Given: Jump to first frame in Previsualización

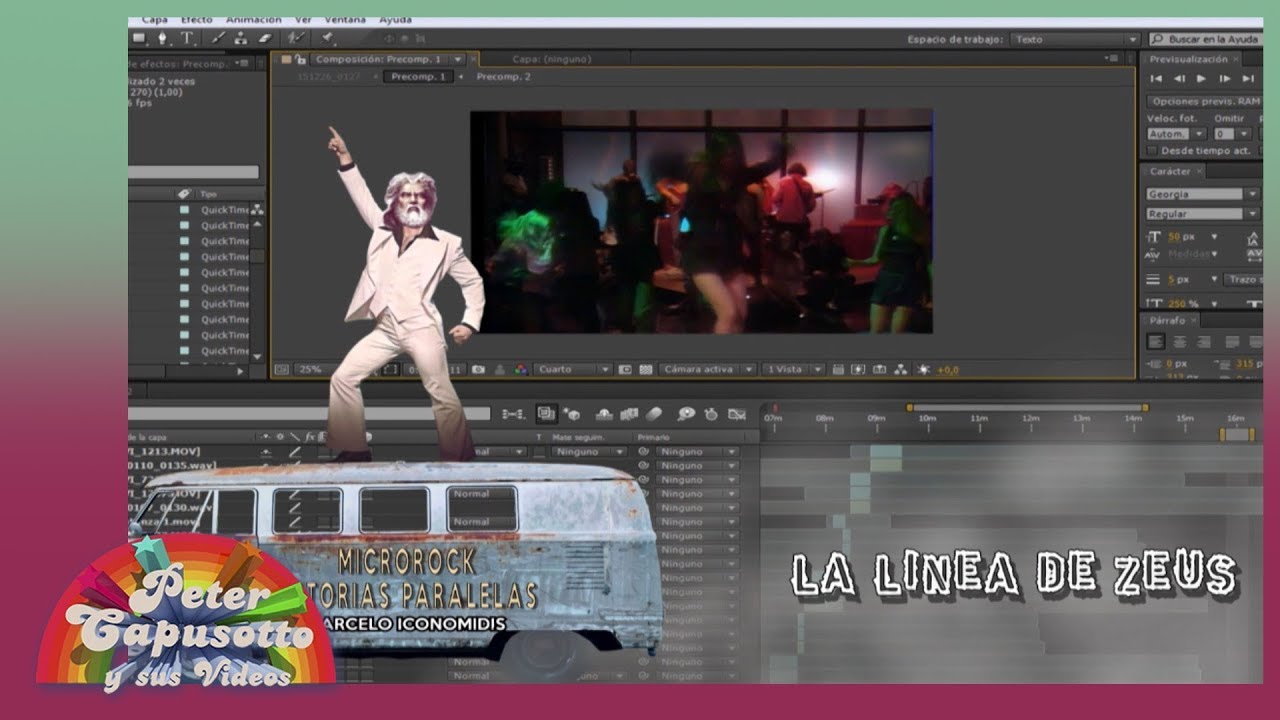Looking at the screenshot, I should click(x=1156, y=78).
